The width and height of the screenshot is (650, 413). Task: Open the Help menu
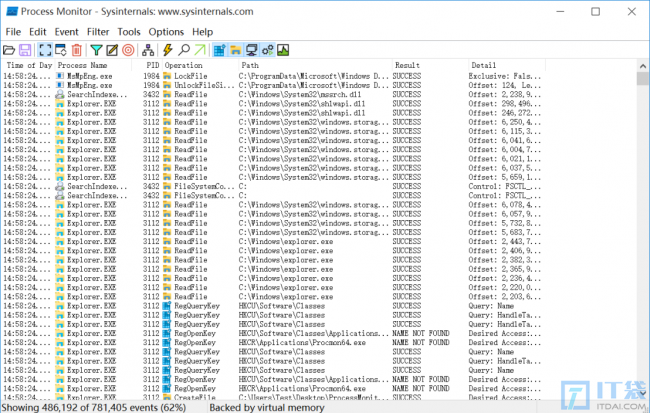[202, 32]
